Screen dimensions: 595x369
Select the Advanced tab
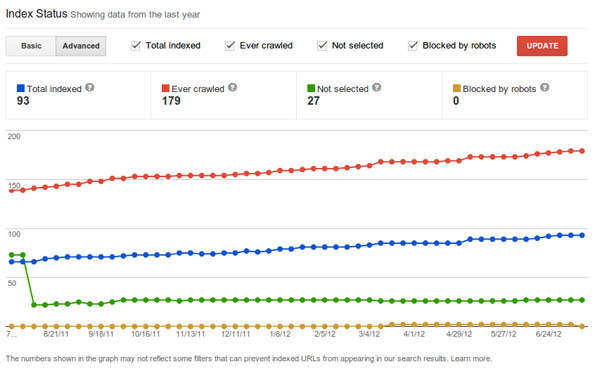click(x=81, y=46)
